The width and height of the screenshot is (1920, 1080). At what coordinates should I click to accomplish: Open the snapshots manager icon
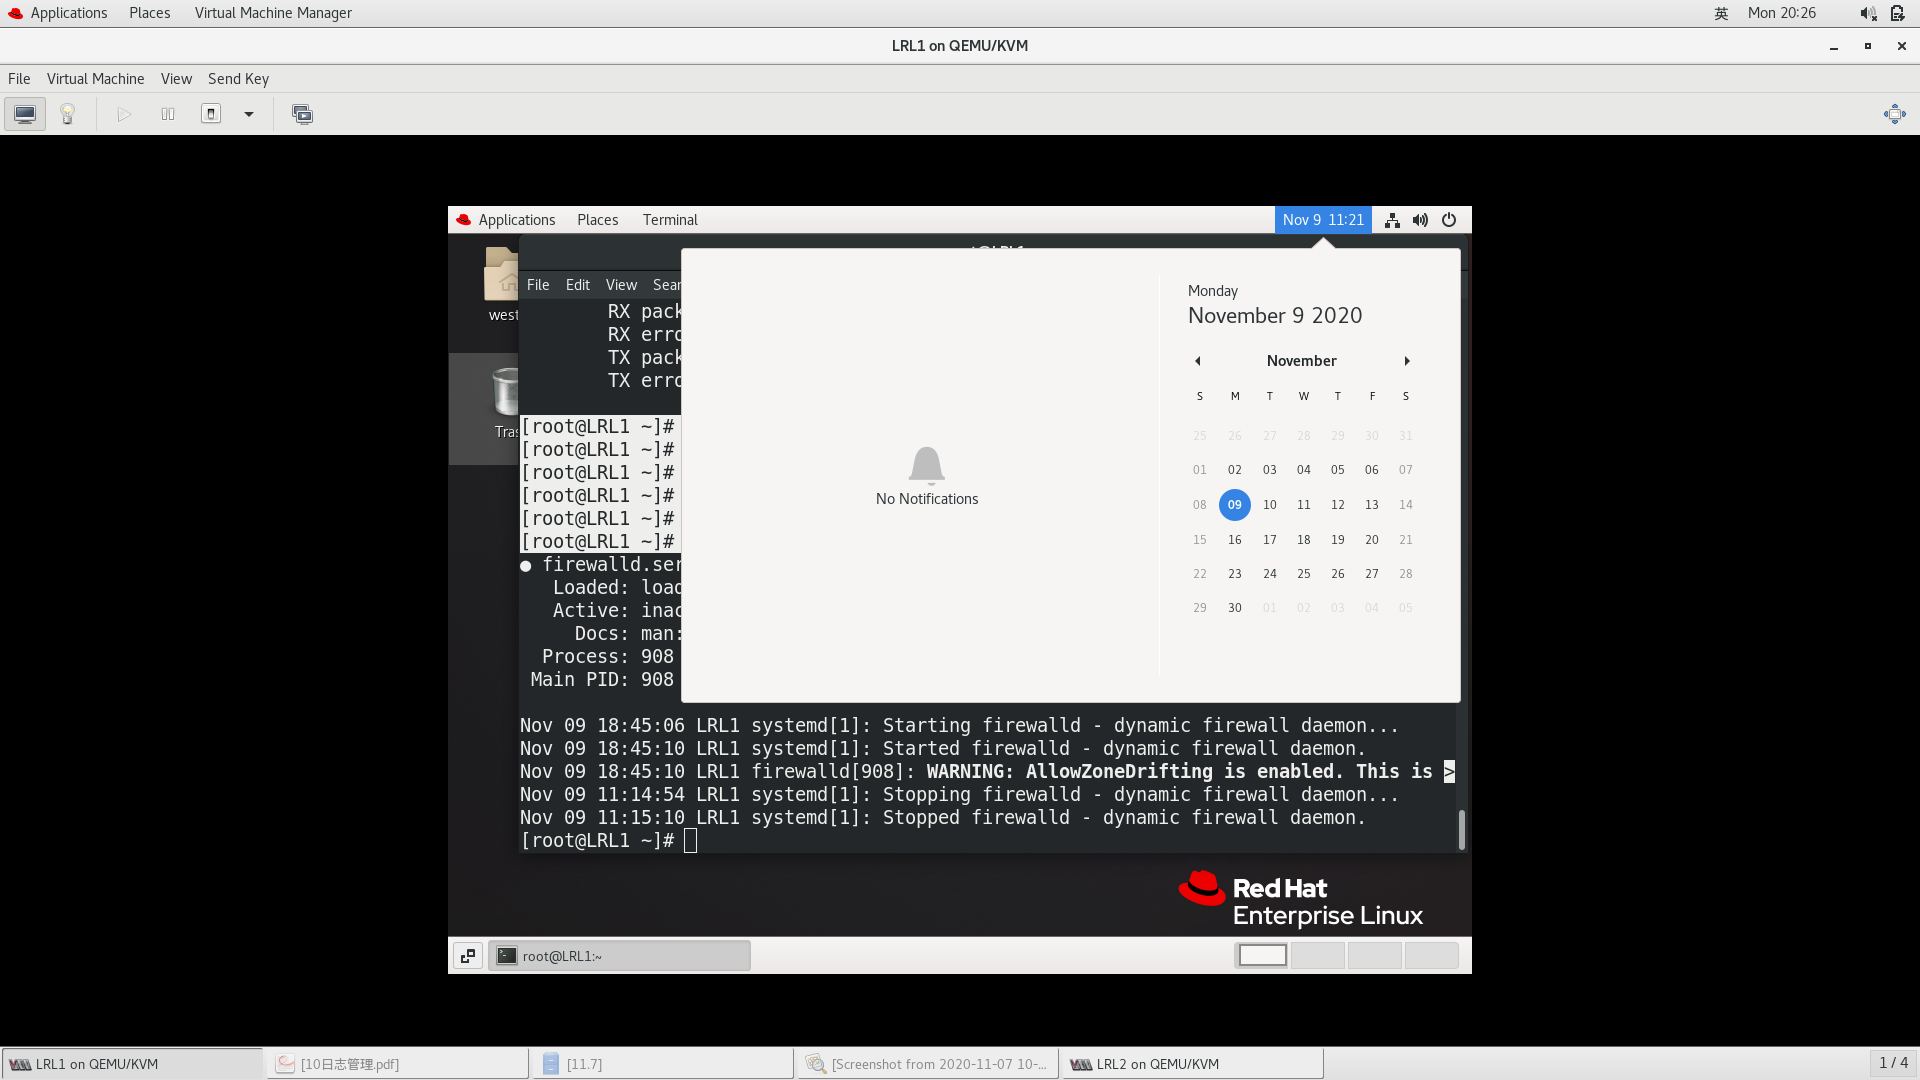[302, 114]
